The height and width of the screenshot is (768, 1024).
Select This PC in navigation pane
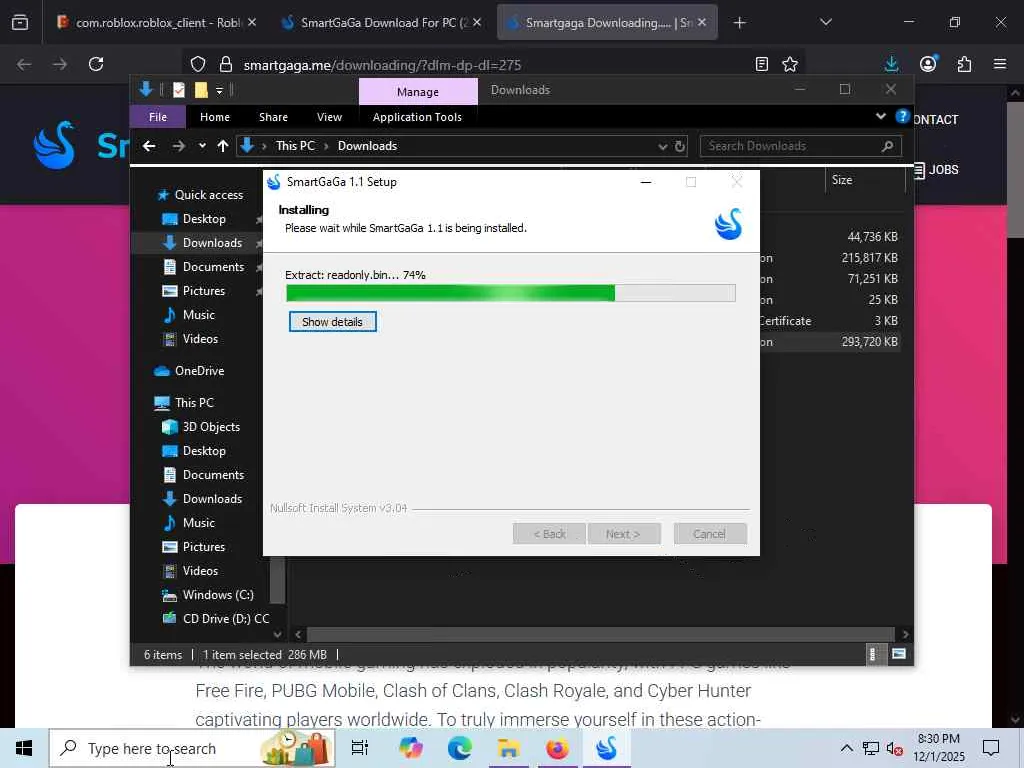point(194,402)
